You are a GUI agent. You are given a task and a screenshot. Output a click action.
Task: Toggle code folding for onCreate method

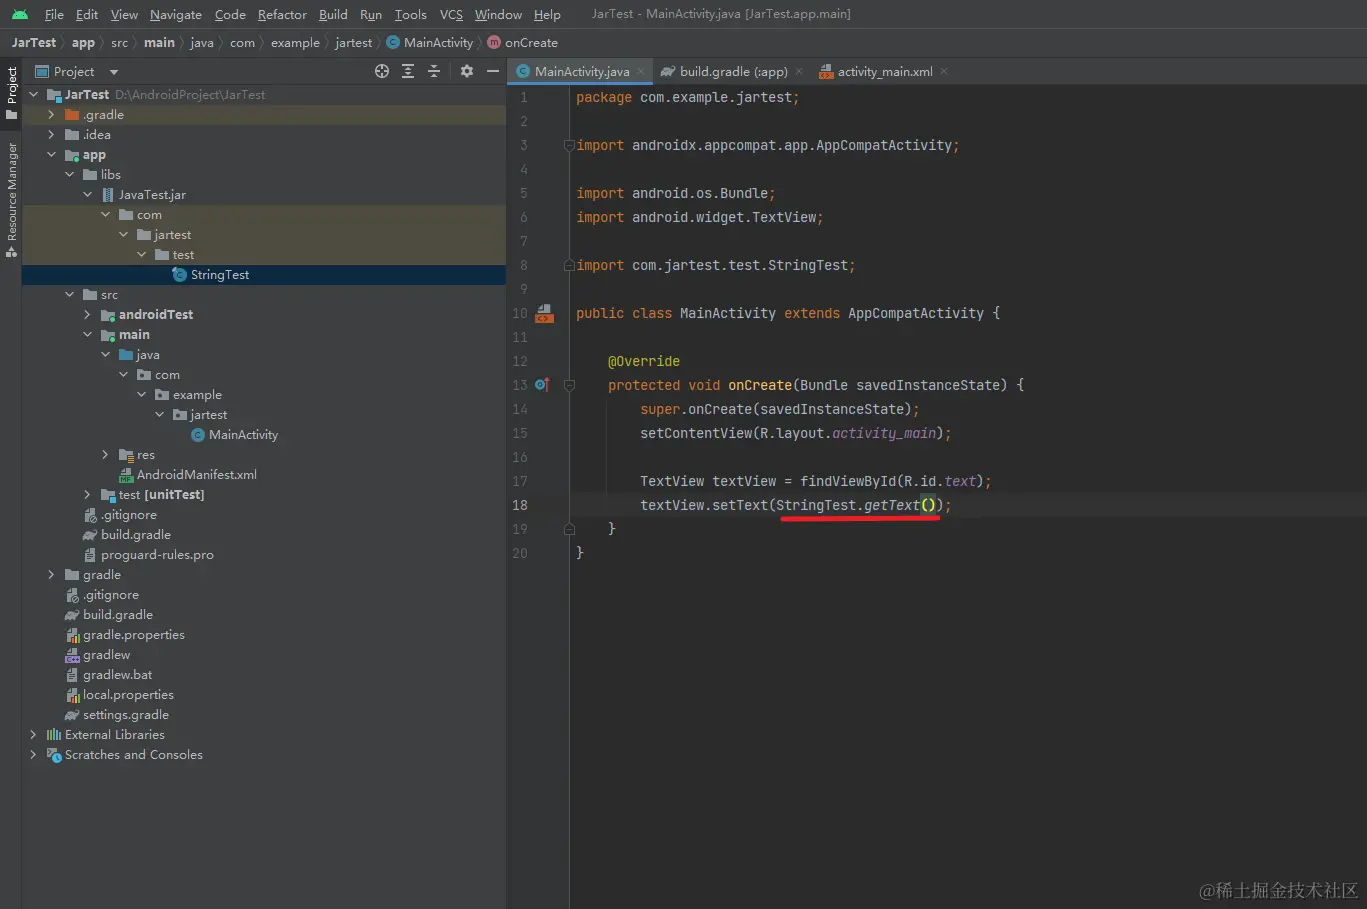pos(569,385)
